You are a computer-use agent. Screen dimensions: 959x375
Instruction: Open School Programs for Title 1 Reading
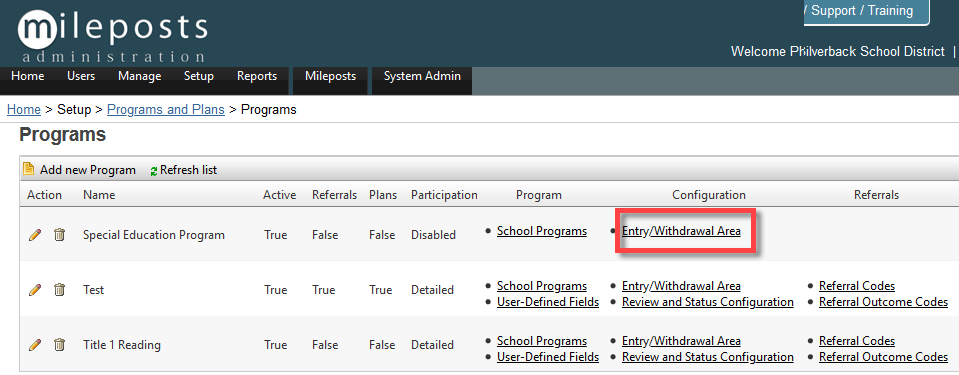point(542,341)
